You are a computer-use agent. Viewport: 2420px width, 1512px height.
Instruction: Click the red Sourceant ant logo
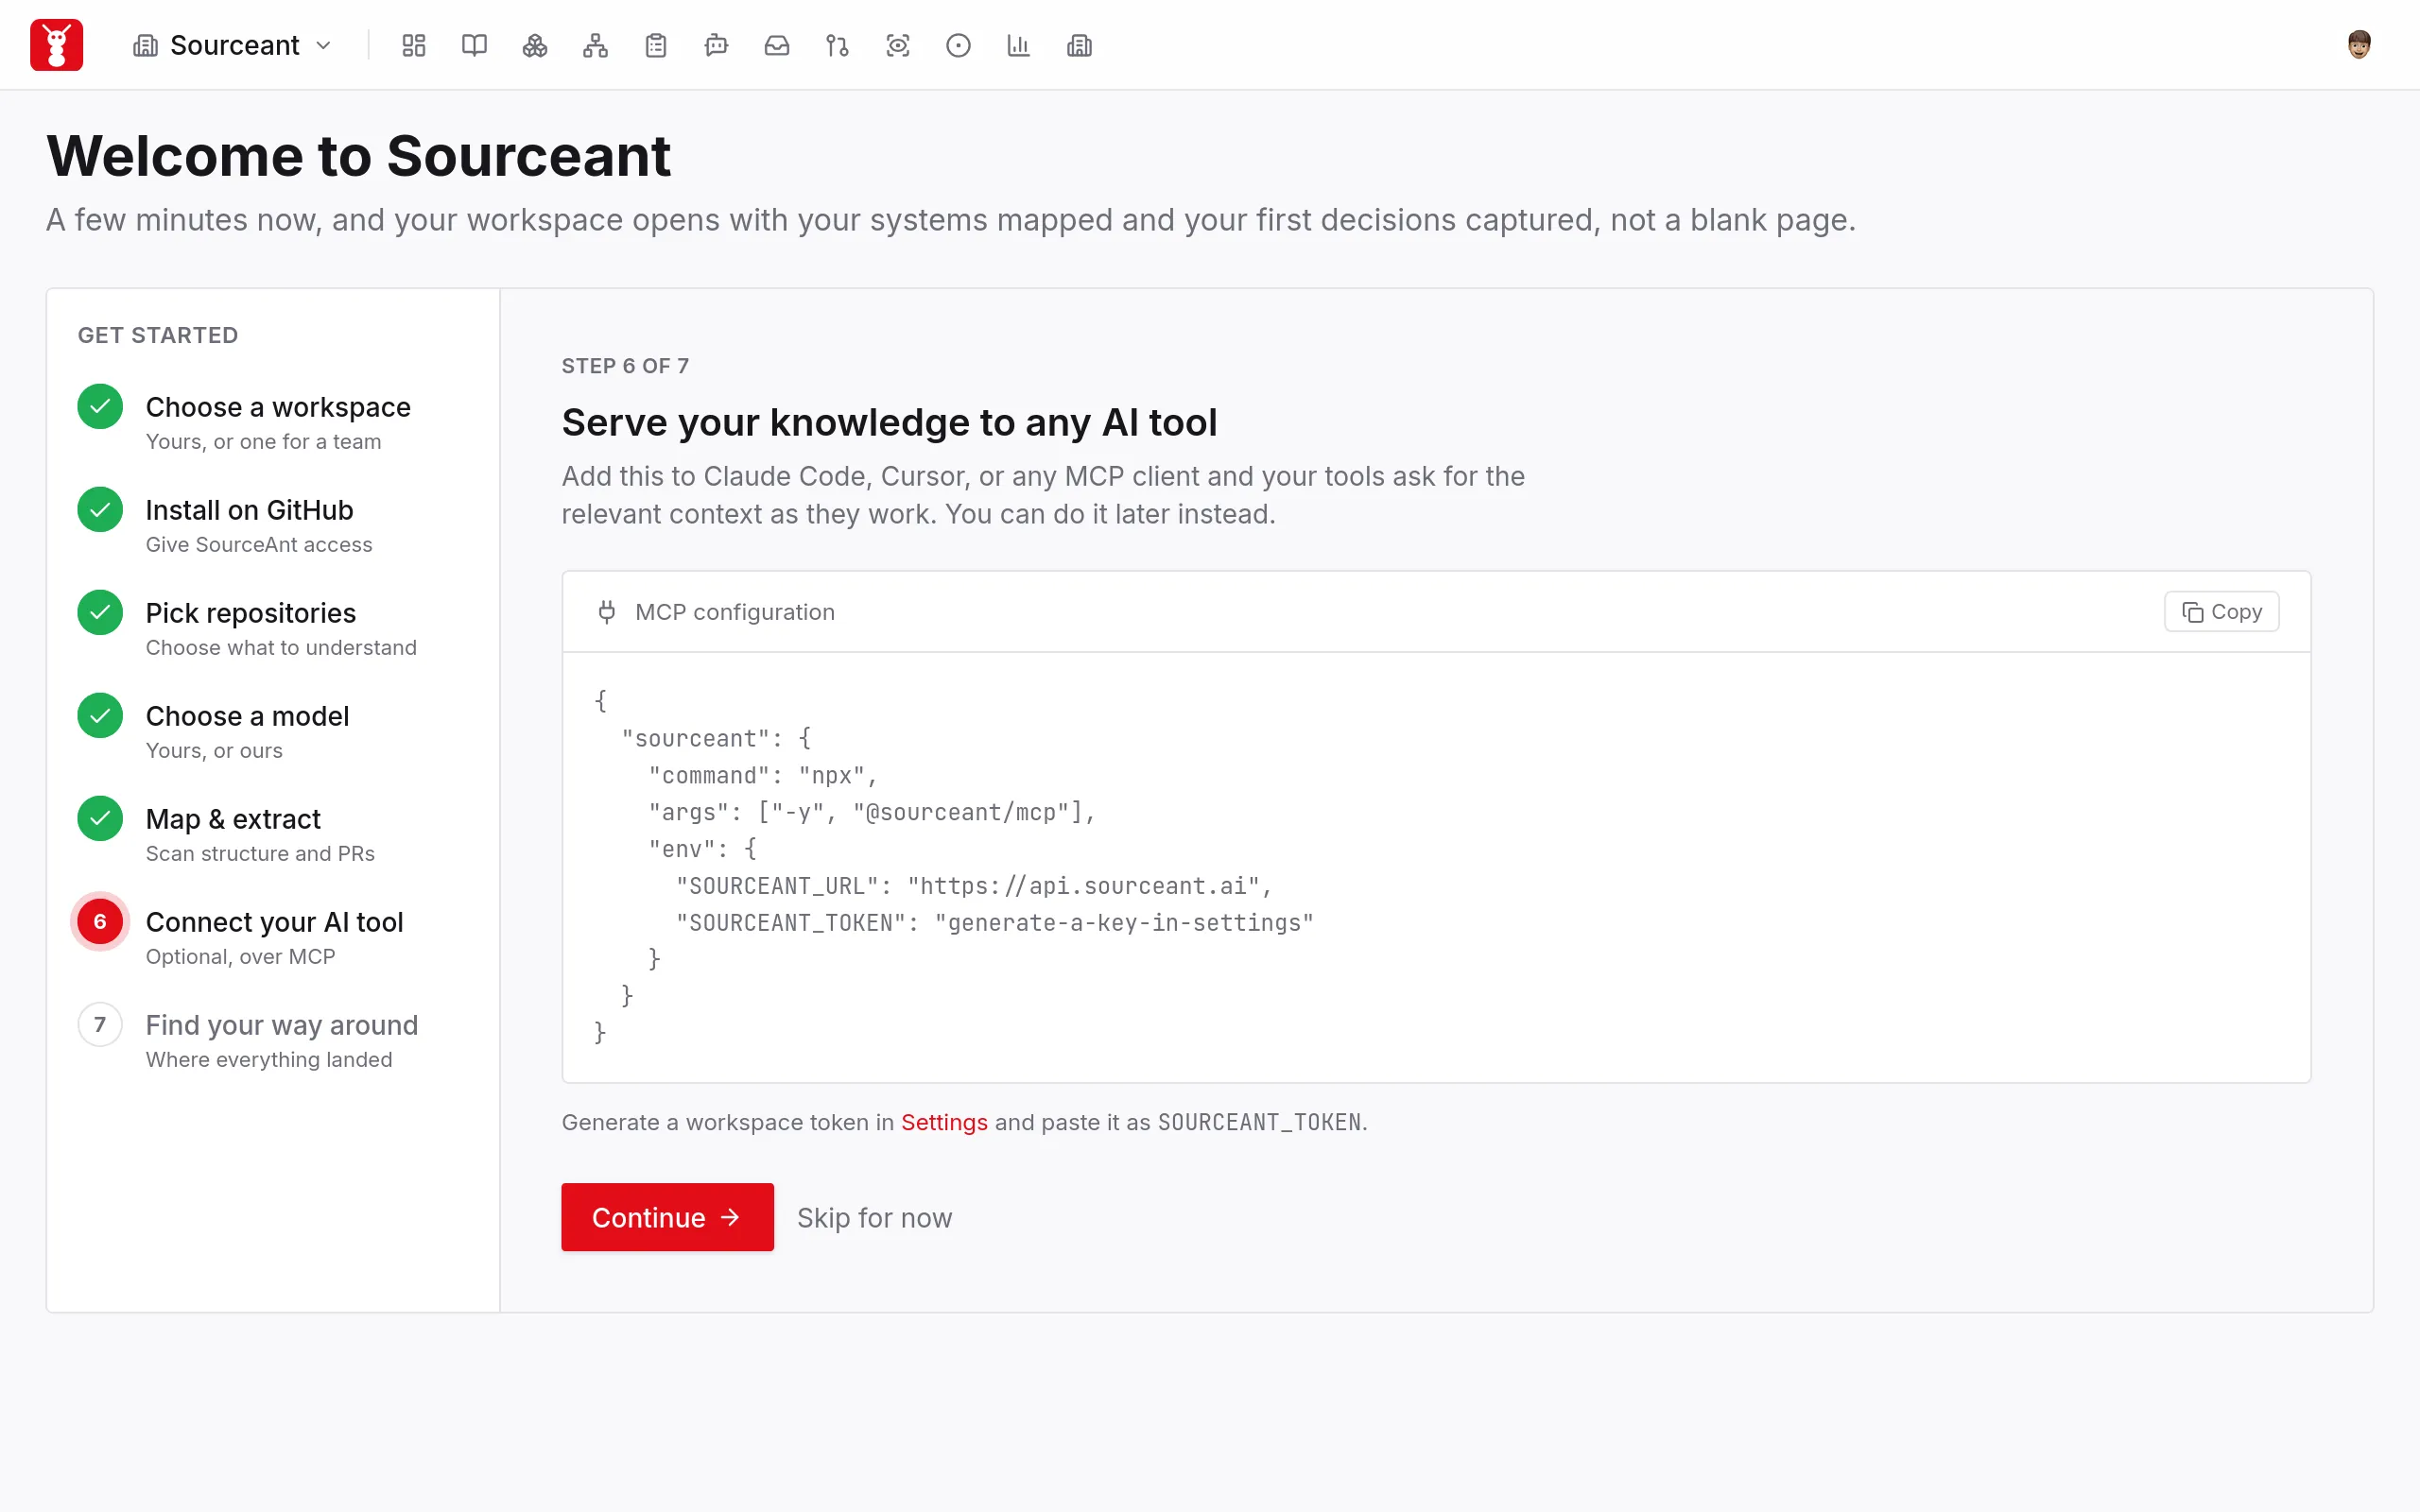[56, 45]
